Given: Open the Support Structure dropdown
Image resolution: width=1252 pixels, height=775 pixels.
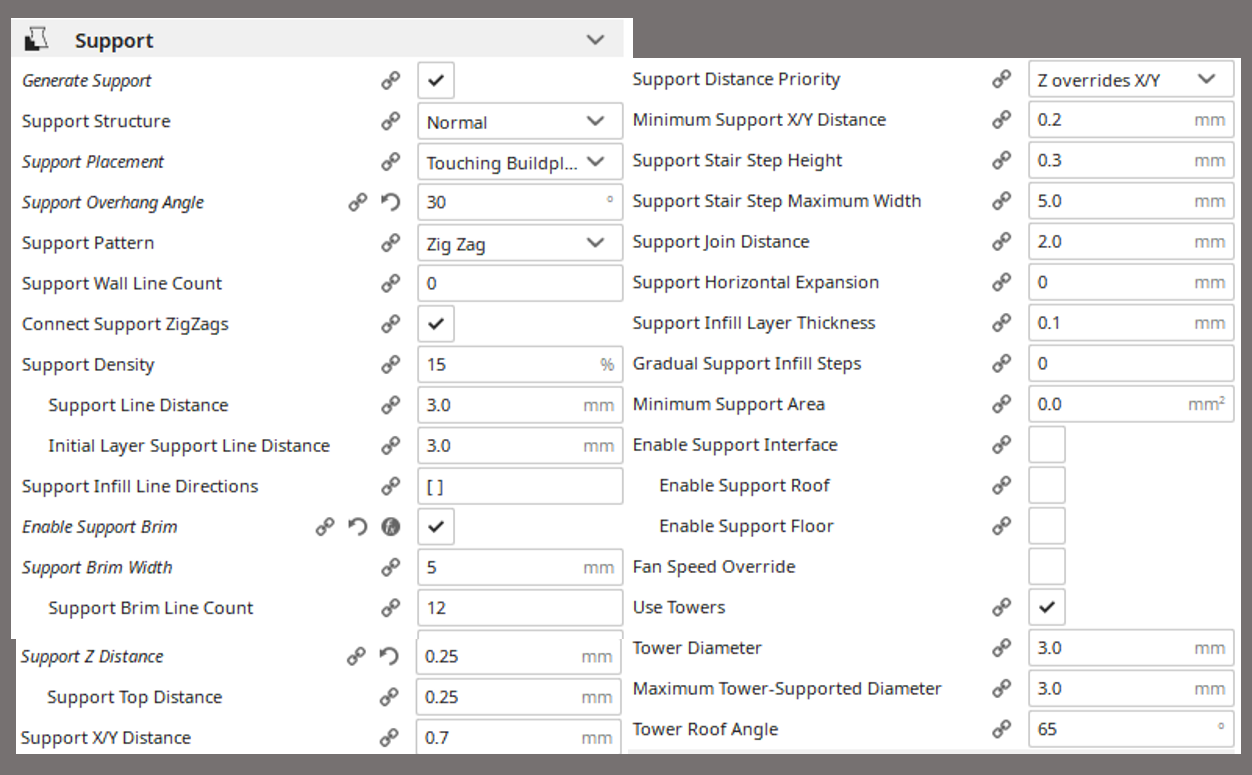Looking at the screenshot, I should click(520, 121).
